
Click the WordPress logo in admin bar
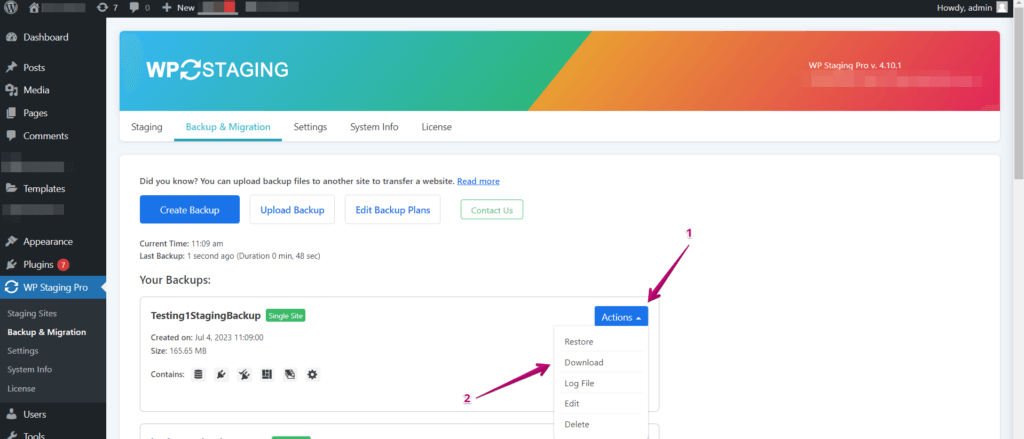coord(13,8)
